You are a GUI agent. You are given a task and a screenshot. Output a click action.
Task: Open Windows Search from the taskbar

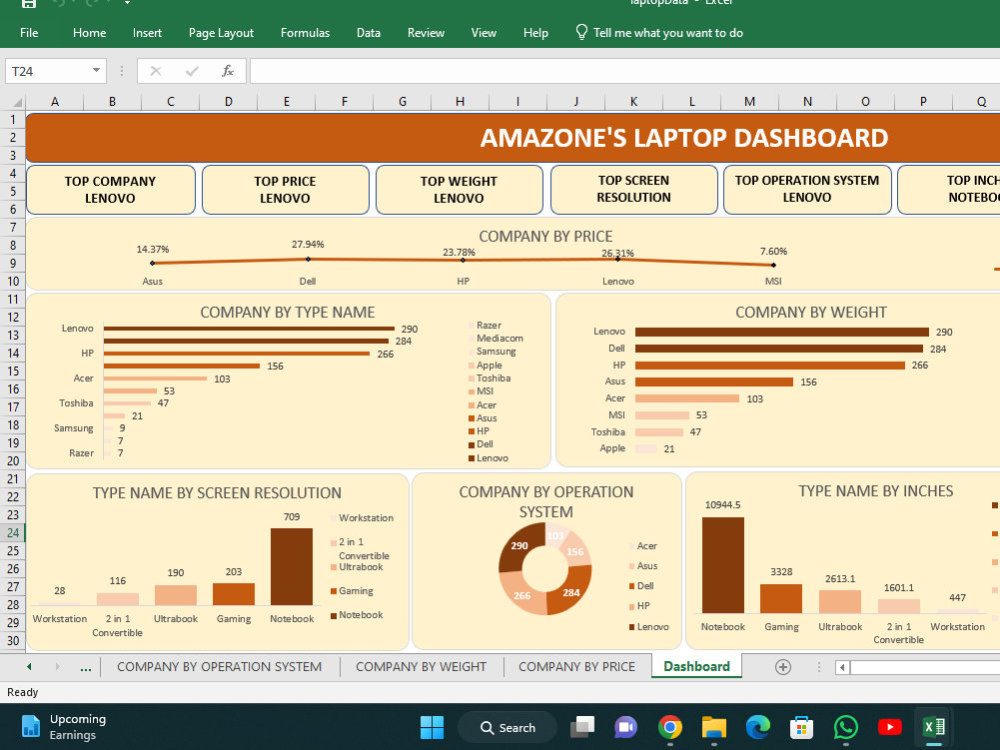[507, 727]
